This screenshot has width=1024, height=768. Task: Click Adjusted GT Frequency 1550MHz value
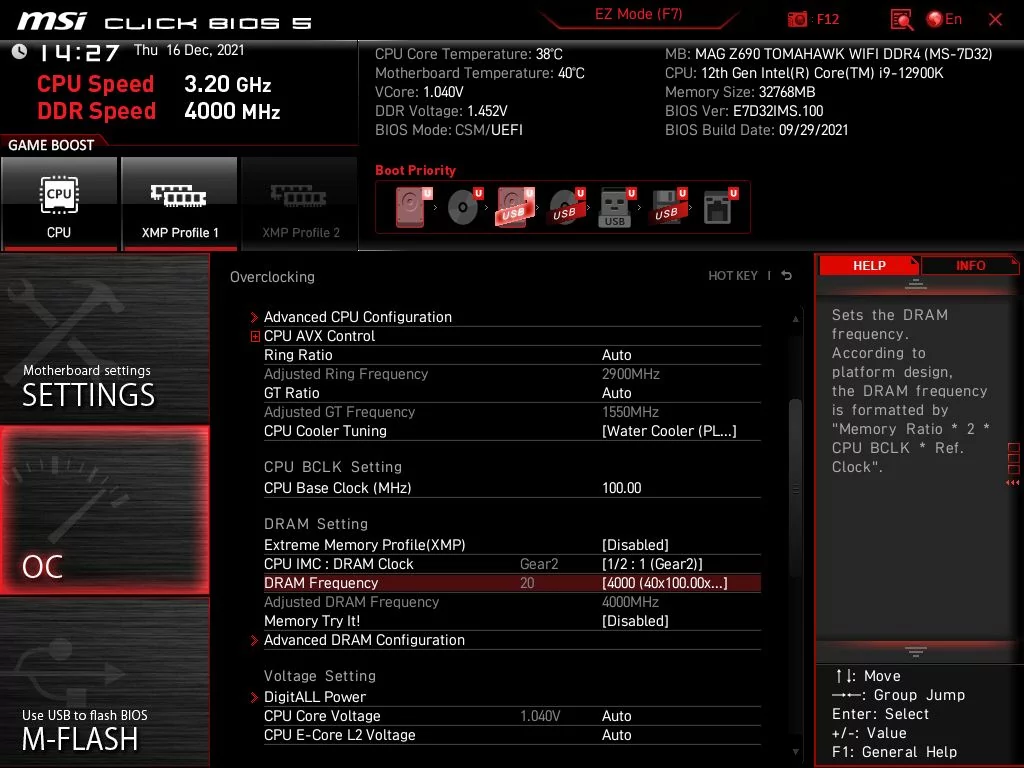click(x=630, y=412)
